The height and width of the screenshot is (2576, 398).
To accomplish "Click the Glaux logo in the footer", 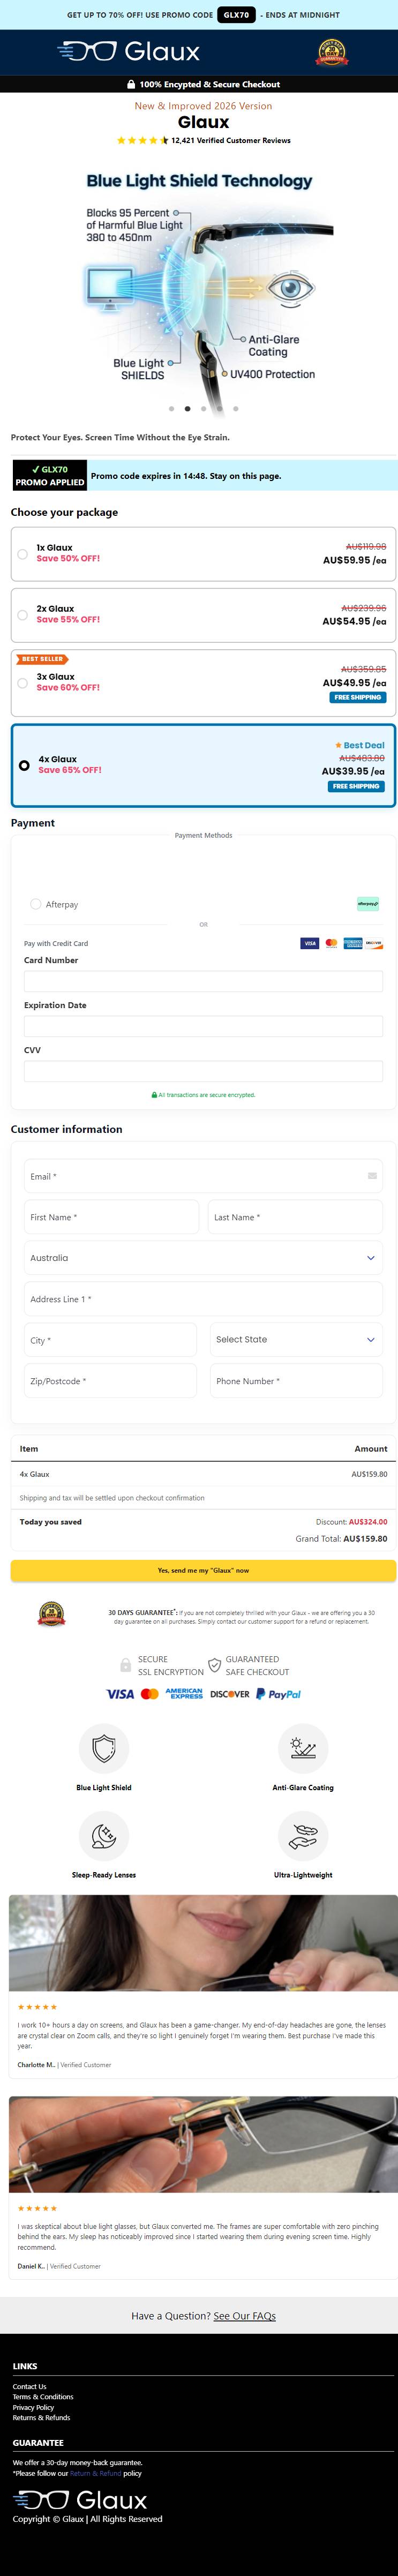I will 80,2501.
